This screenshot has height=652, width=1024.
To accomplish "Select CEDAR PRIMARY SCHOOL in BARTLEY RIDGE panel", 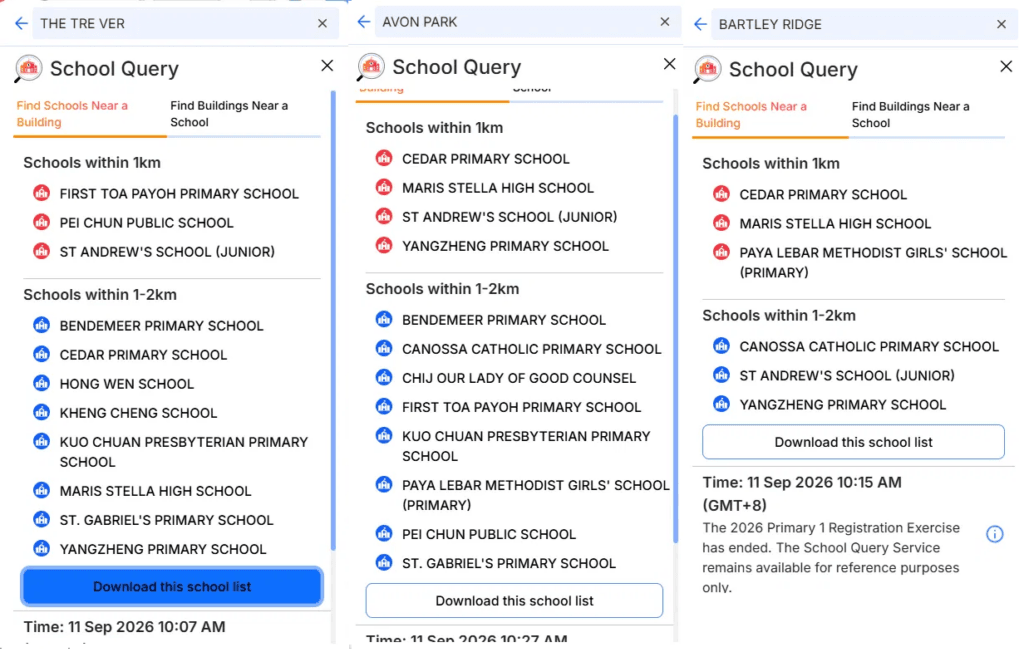I will pyautogui.click(x=823, y=195).
